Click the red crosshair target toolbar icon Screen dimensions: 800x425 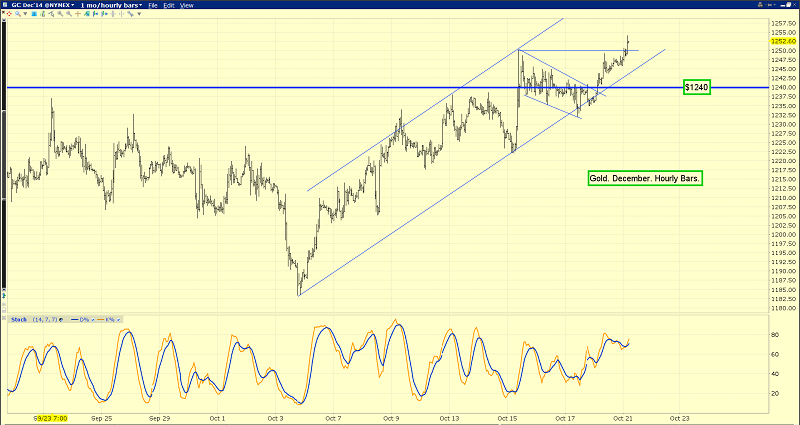tap(9, 14)
